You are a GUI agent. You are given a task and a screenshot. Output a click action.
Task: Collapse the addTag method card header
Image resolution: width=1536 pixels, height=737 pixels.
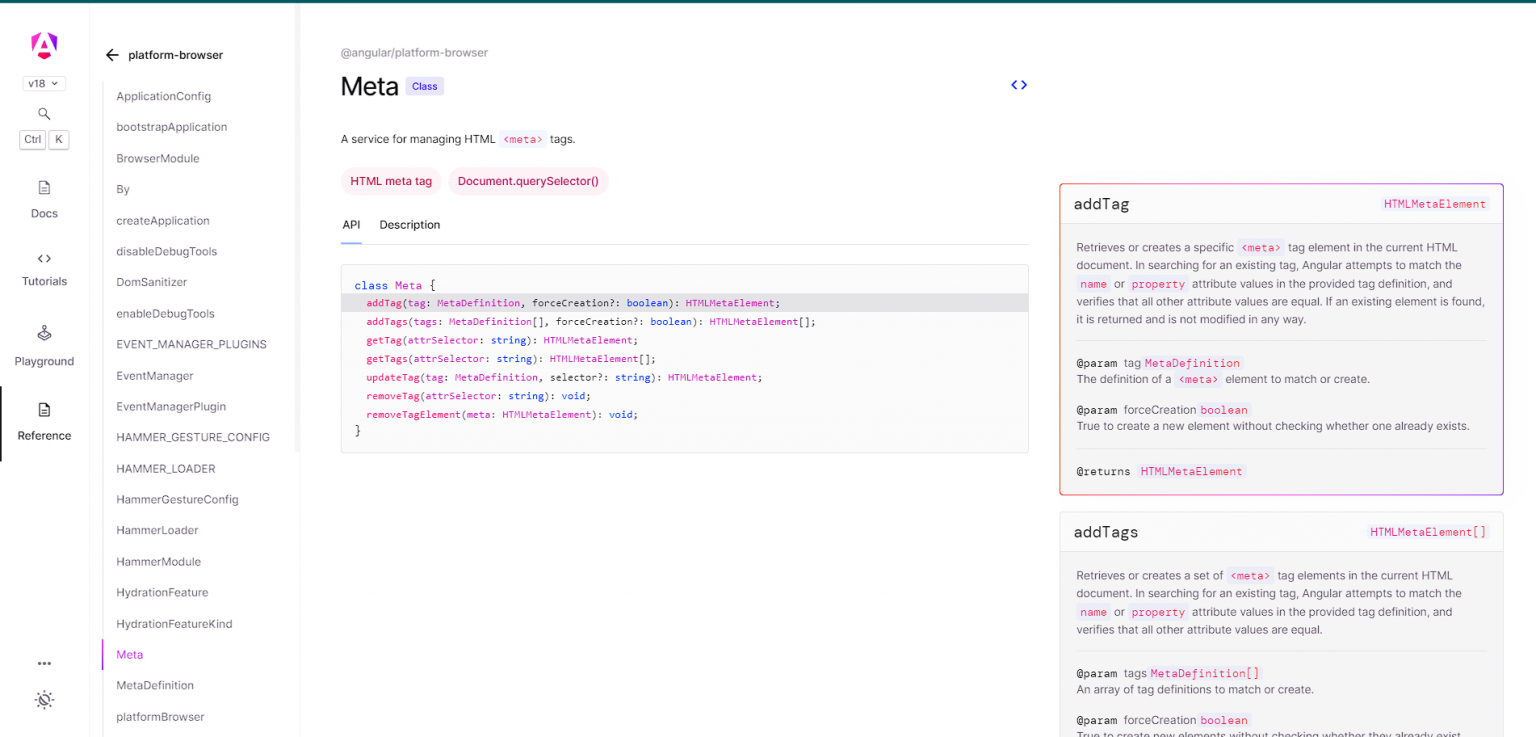[1281, 203]
